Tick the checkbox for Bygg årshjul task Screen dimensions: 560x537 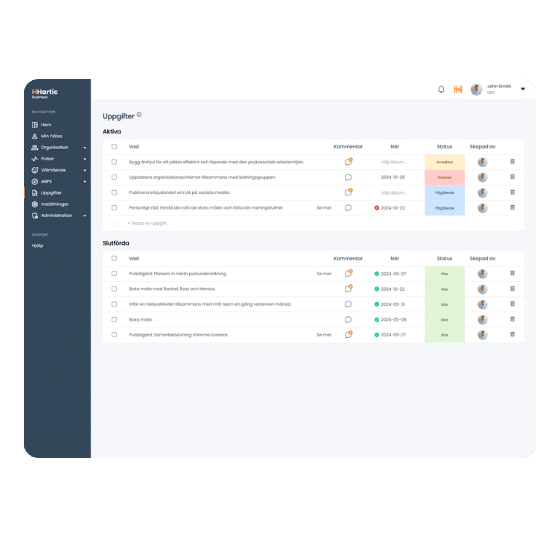point(114,162)
